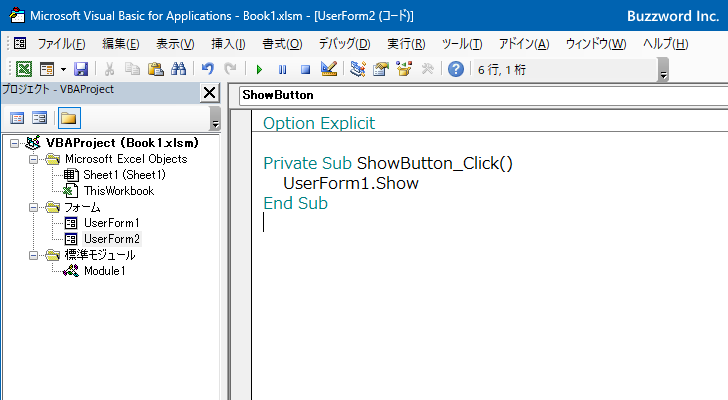Select Module1 in project tree
Screen dimensions: 728x400
[x=104, y=271]
